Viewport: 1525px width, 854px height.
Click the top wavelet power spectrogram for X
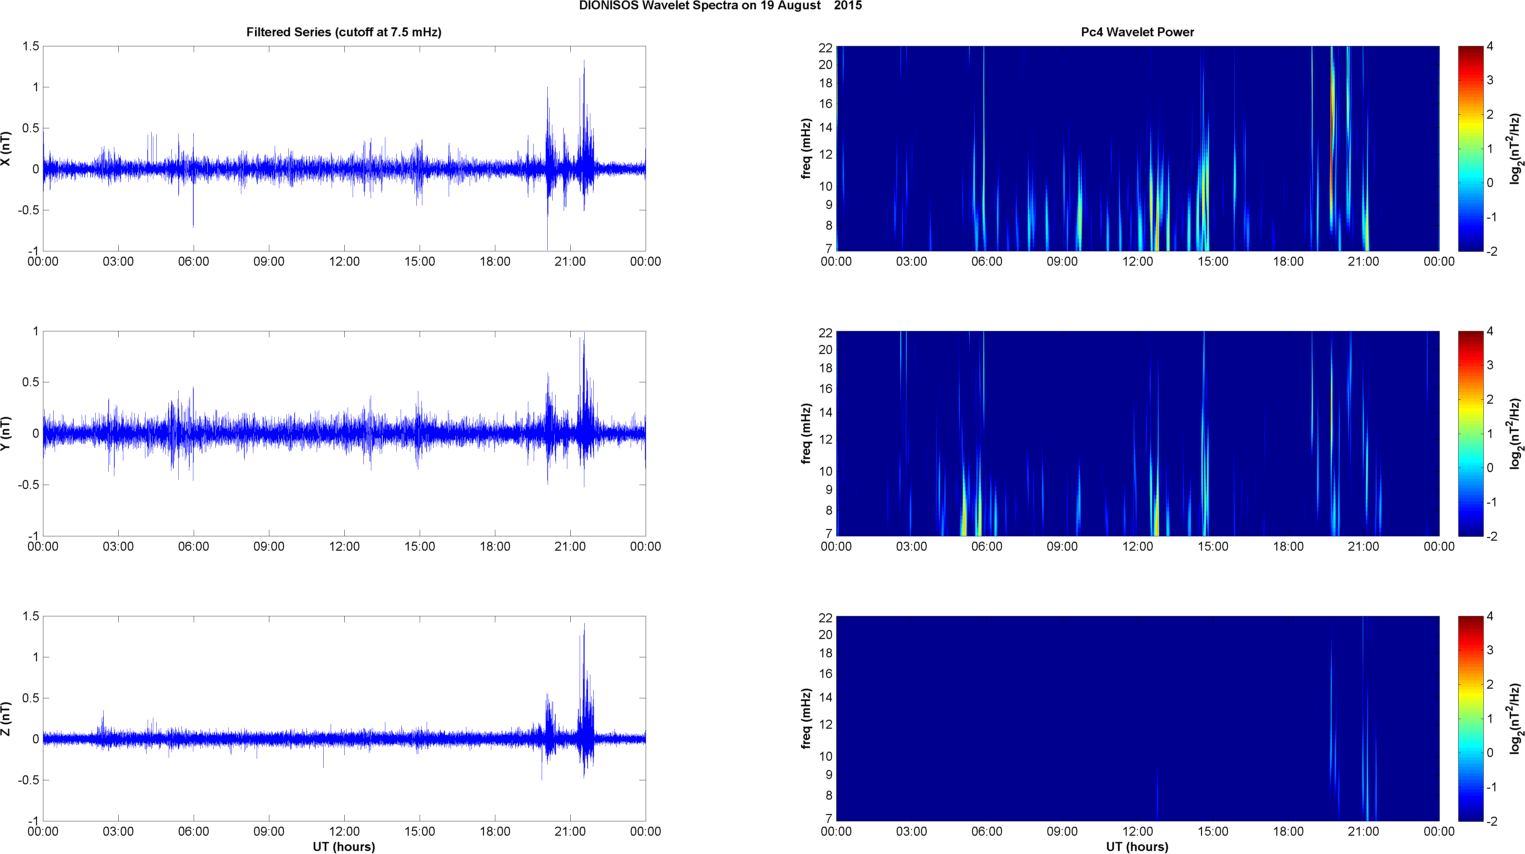1137,149
